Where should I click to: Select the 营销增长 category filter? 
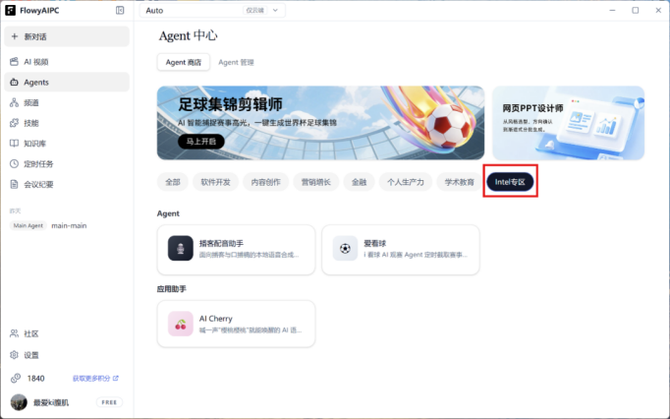[x=316, y=182]
